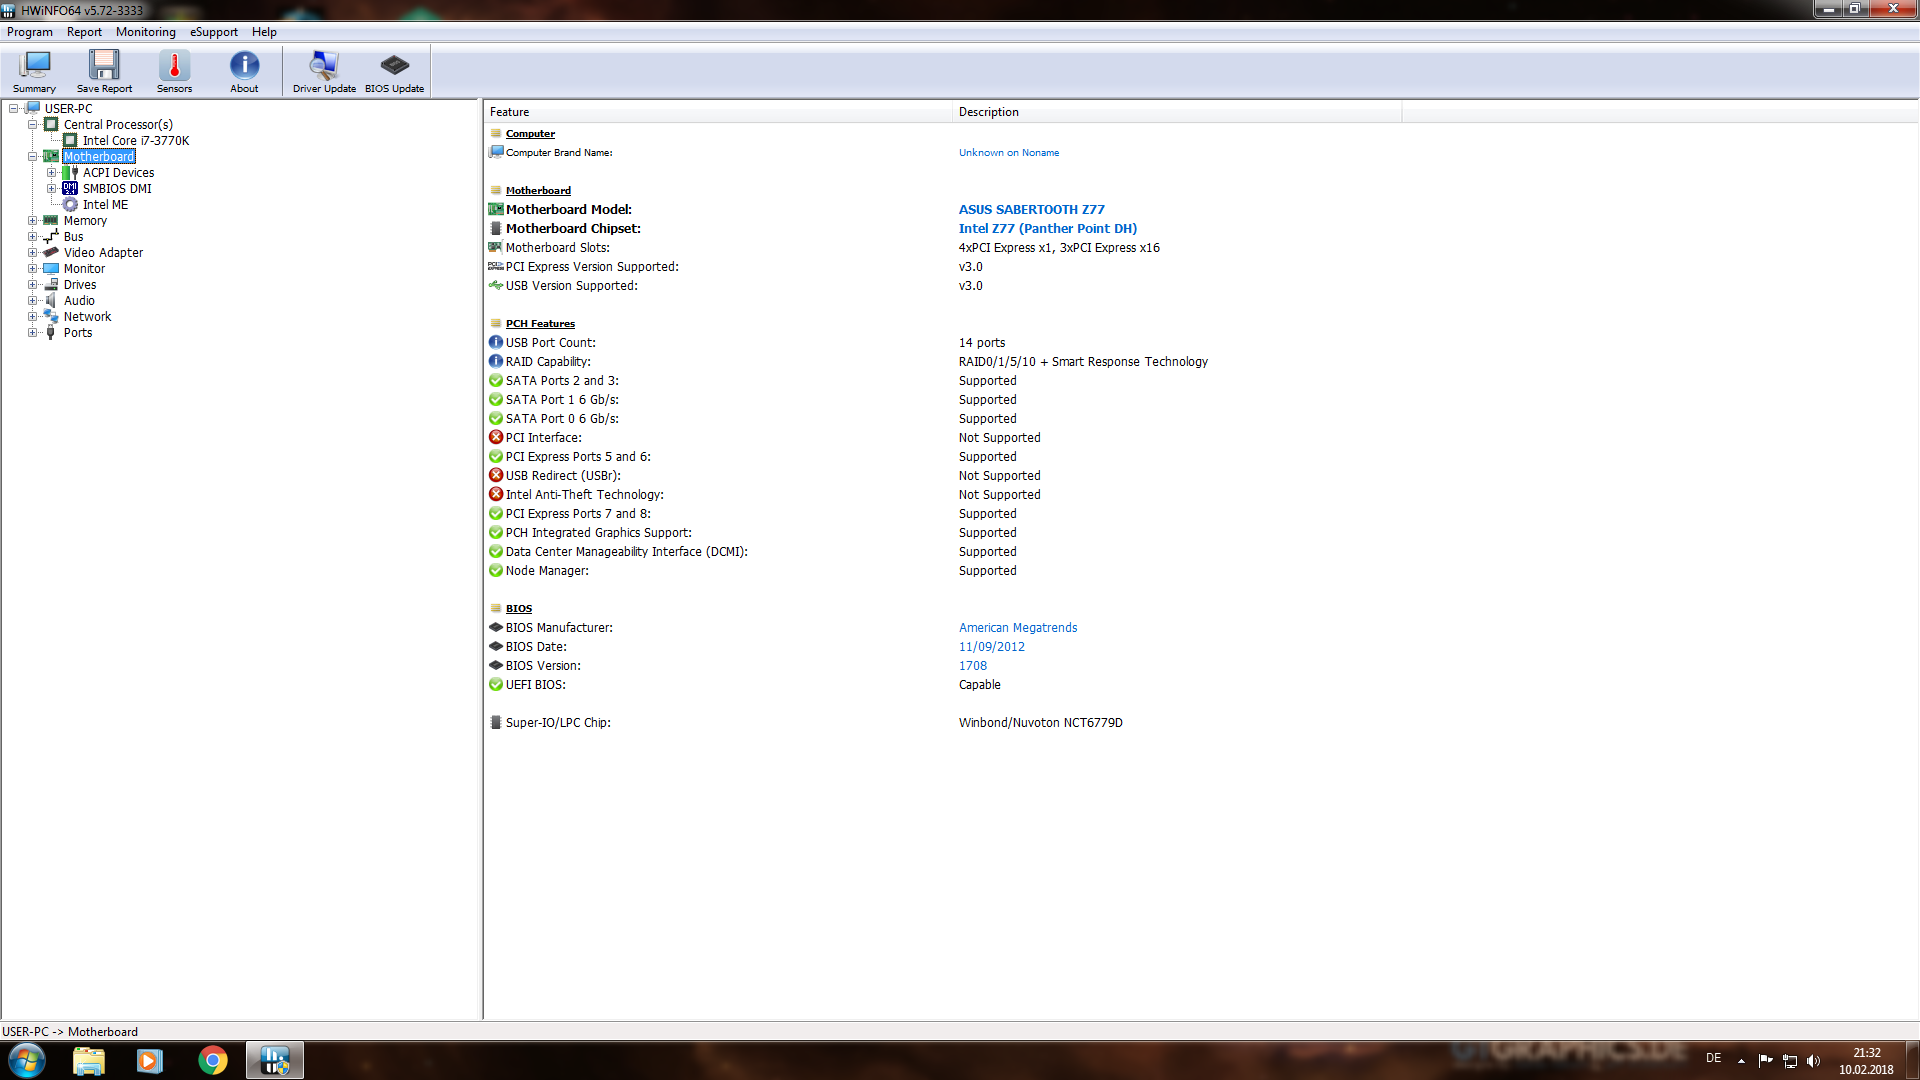The image size is (1920, 1080).
Task: Open the Monitoring menu
Action: pyautogui.click(x=145, y=32)
